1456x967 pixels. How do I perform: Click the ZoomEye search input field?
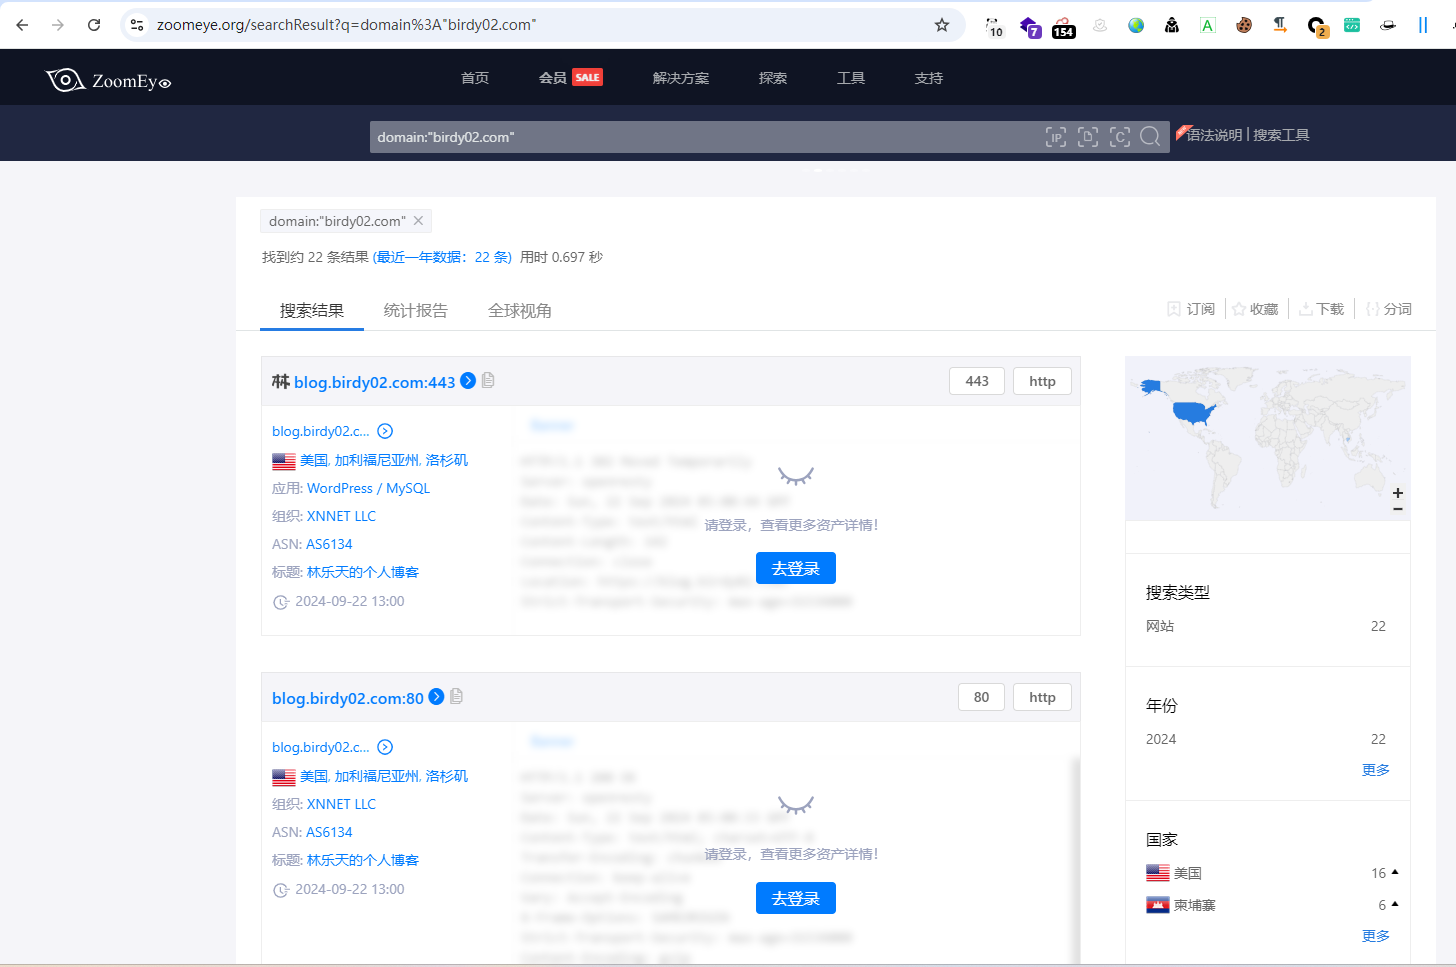pyautogui.click(x=700, y=137)
